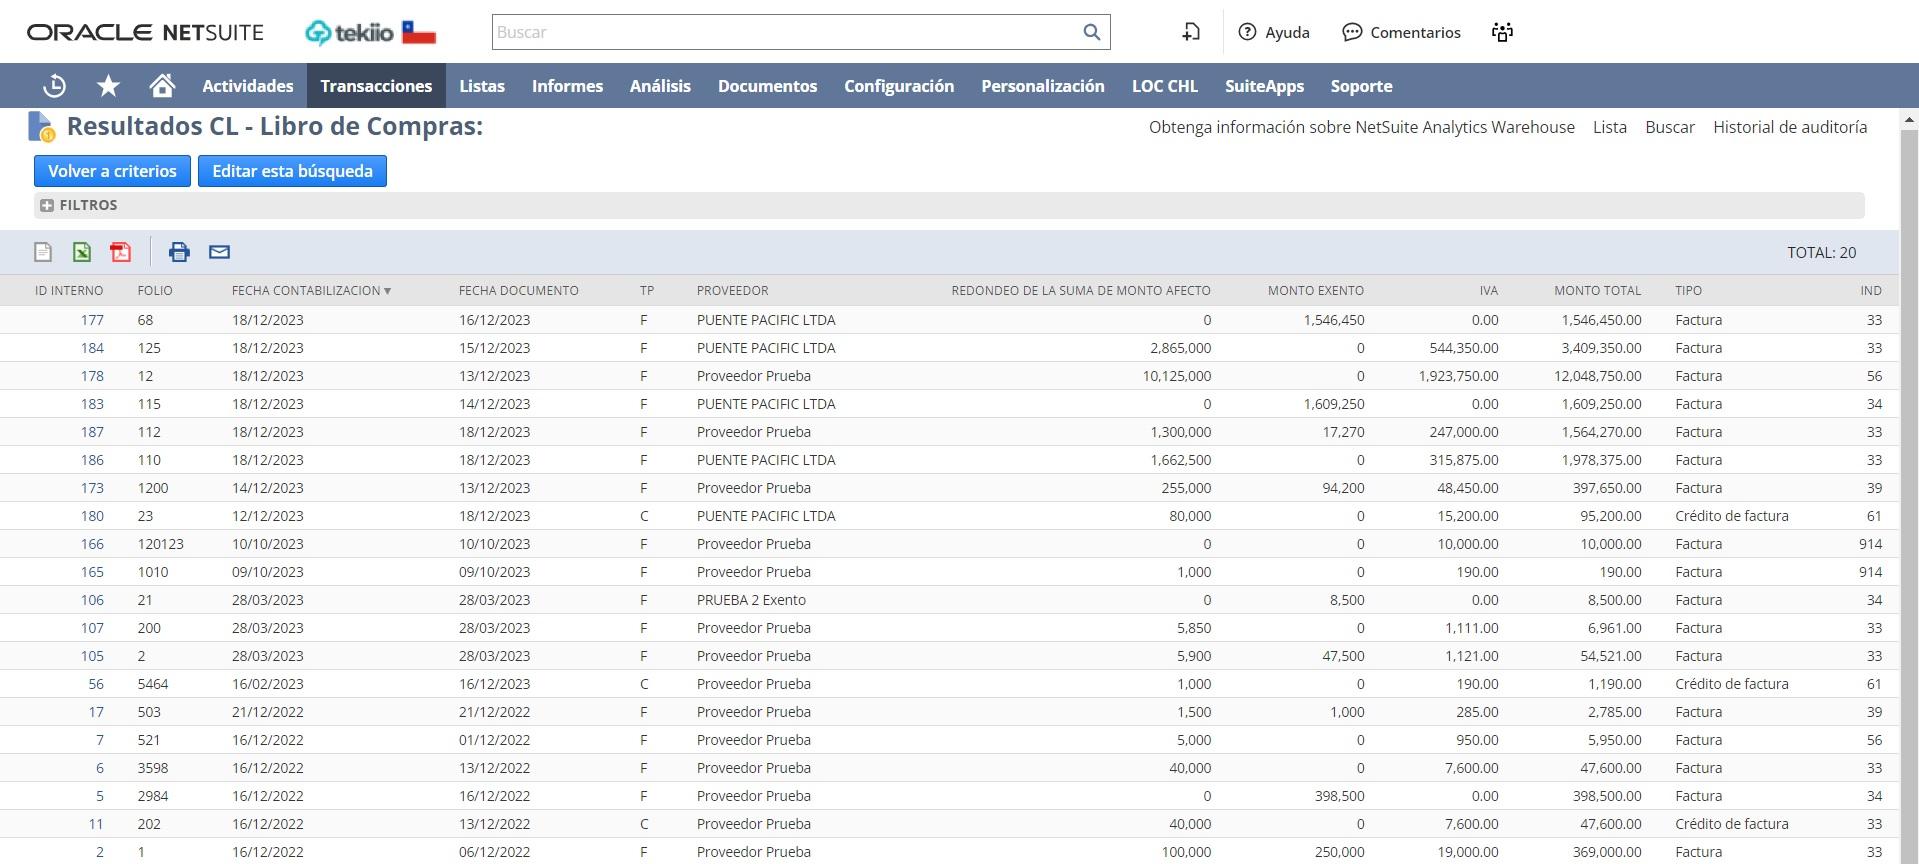Viewport: 1919px width, 864px height.
Task: Go to the Home dashboard icon
Action: coord(162,86)
